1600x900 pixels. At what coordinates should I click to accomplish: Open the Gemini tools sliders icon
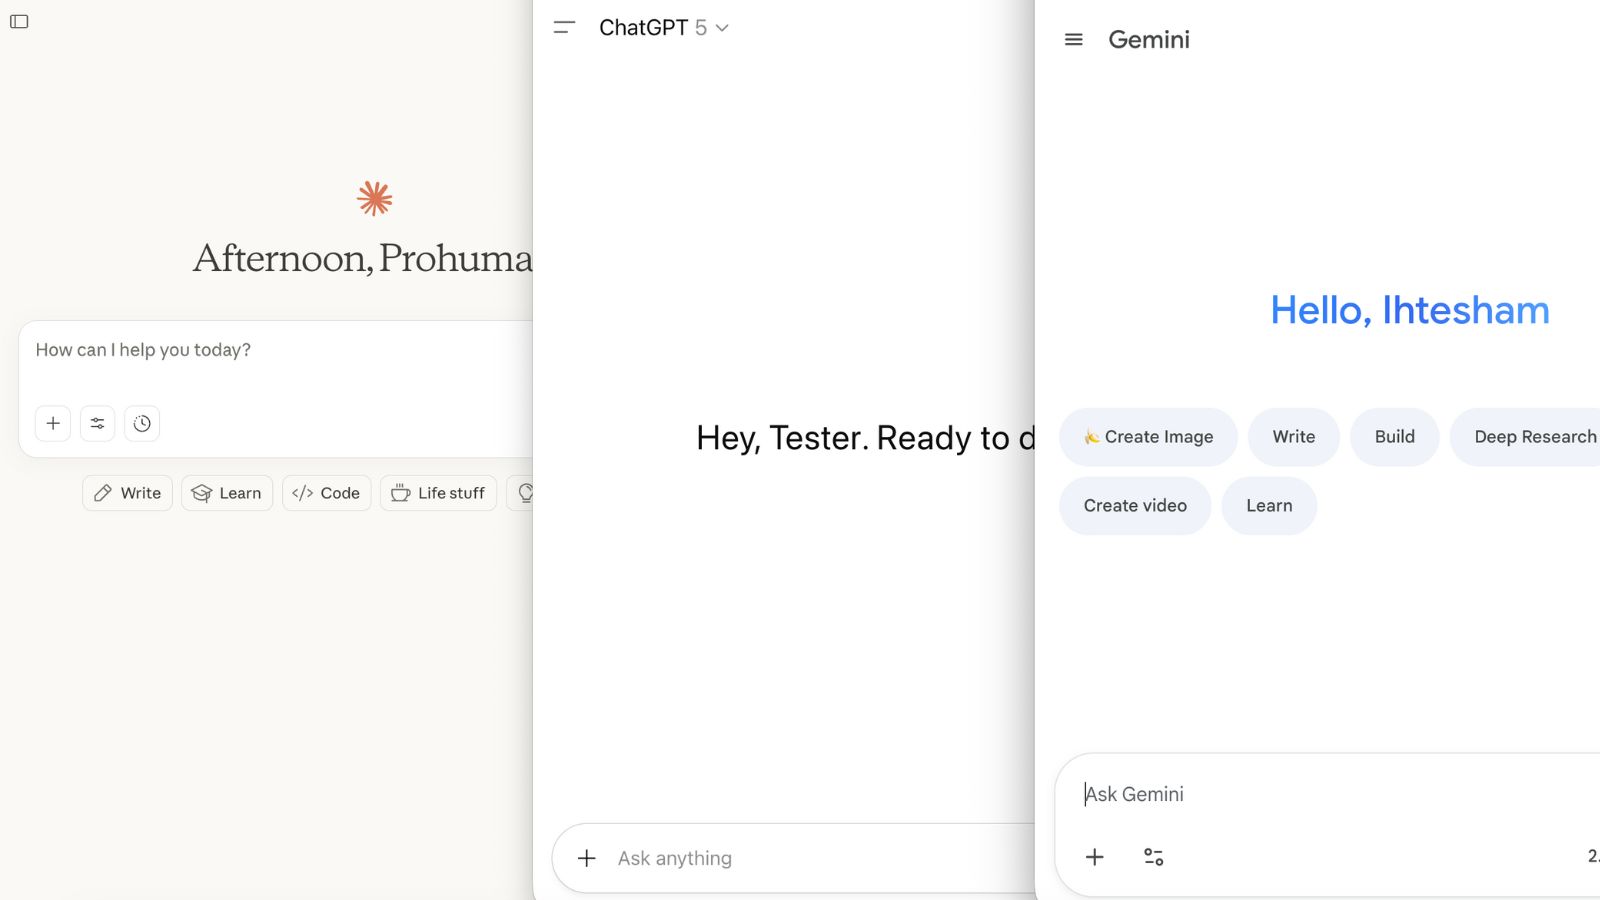[1154, 857]
